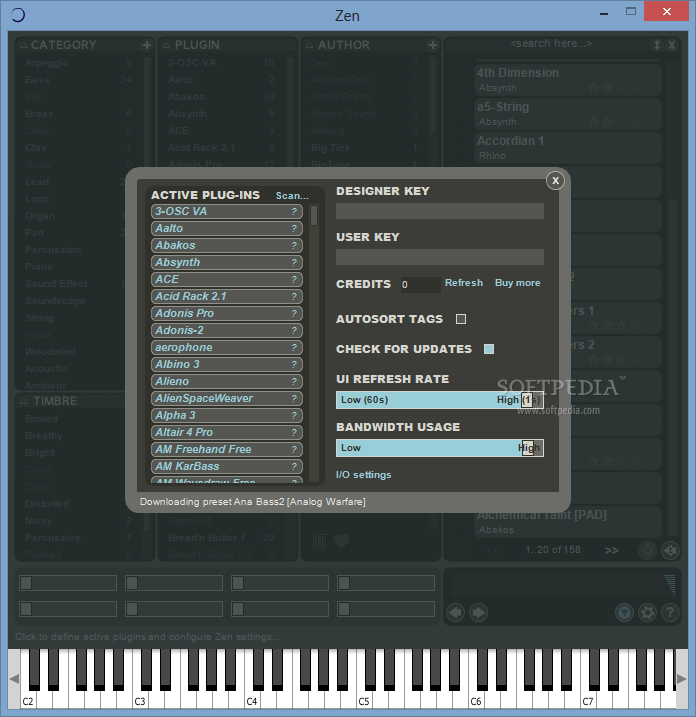Shift the piano keyboard left with the arrow
This screenshot has width=696, height=717.
[14, 679]
